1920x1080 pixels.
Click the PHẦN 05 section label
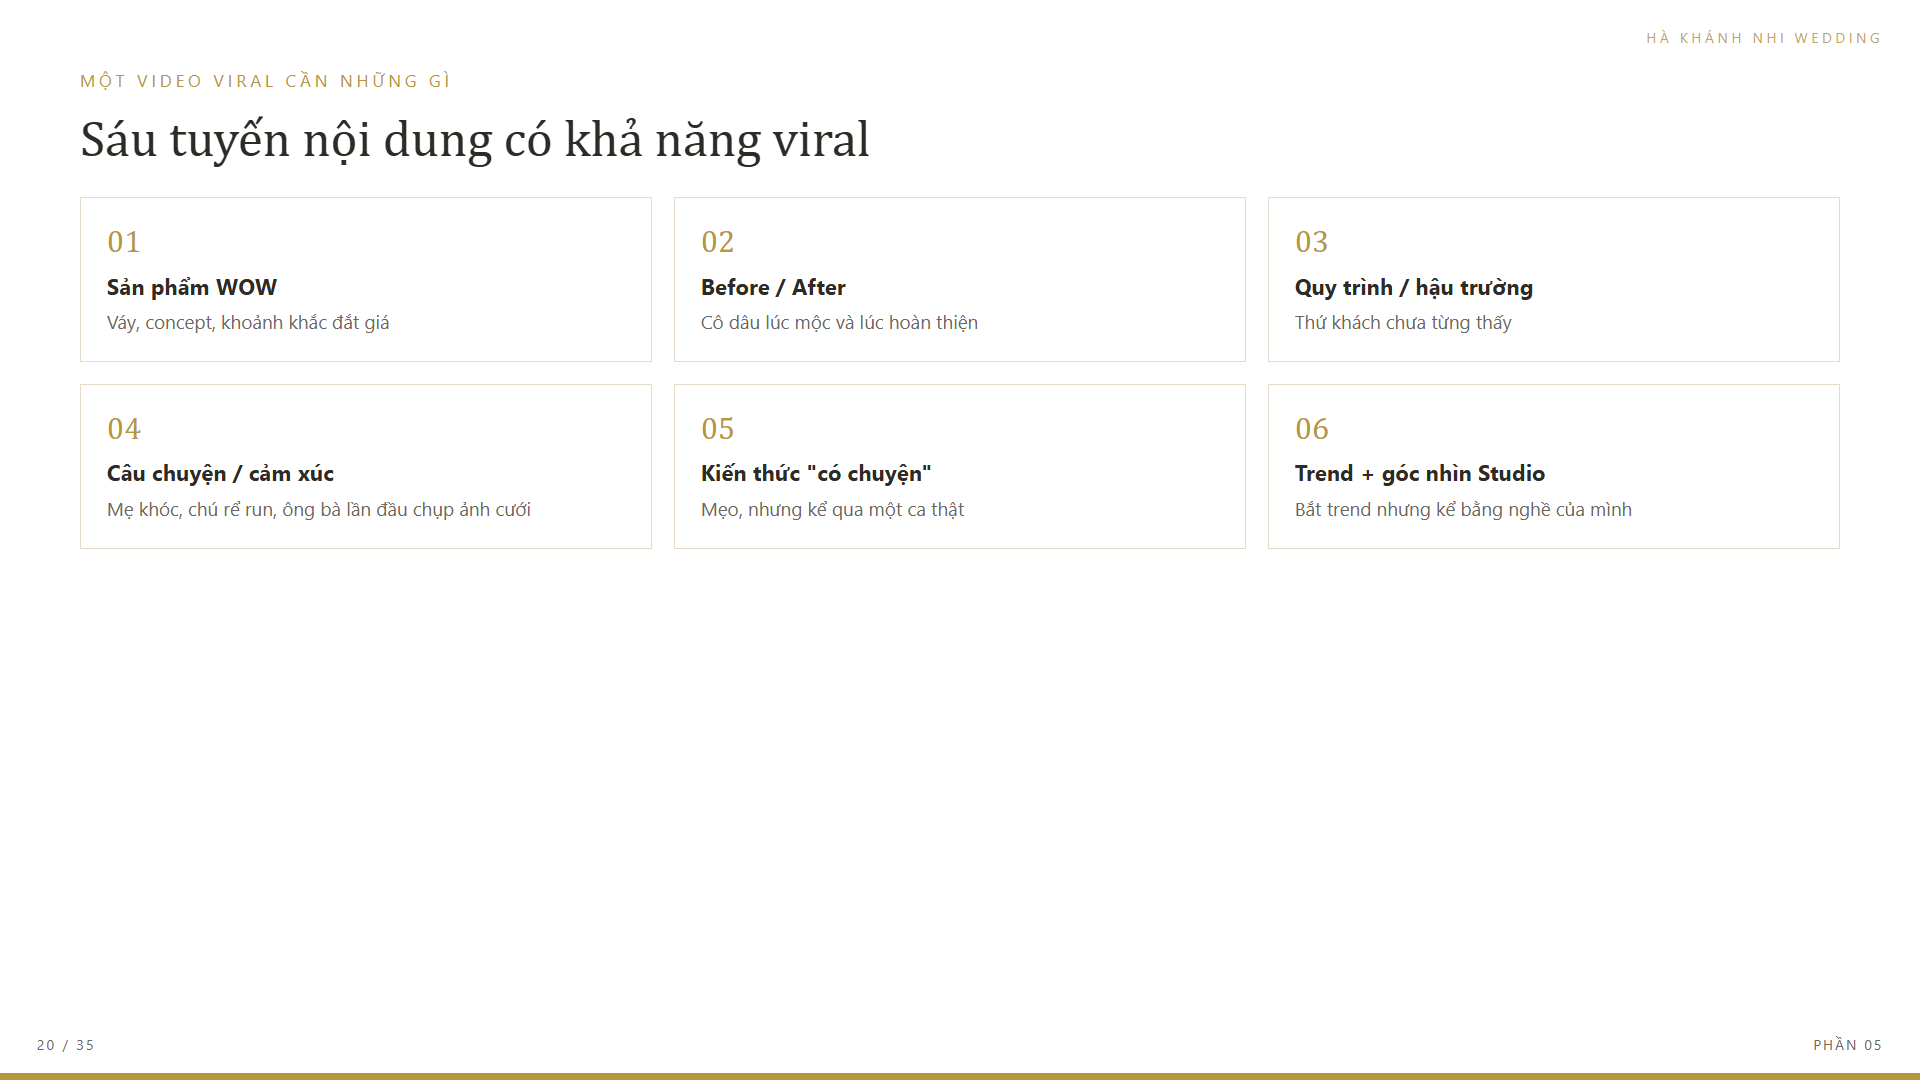click(x=1848, y=1045)
